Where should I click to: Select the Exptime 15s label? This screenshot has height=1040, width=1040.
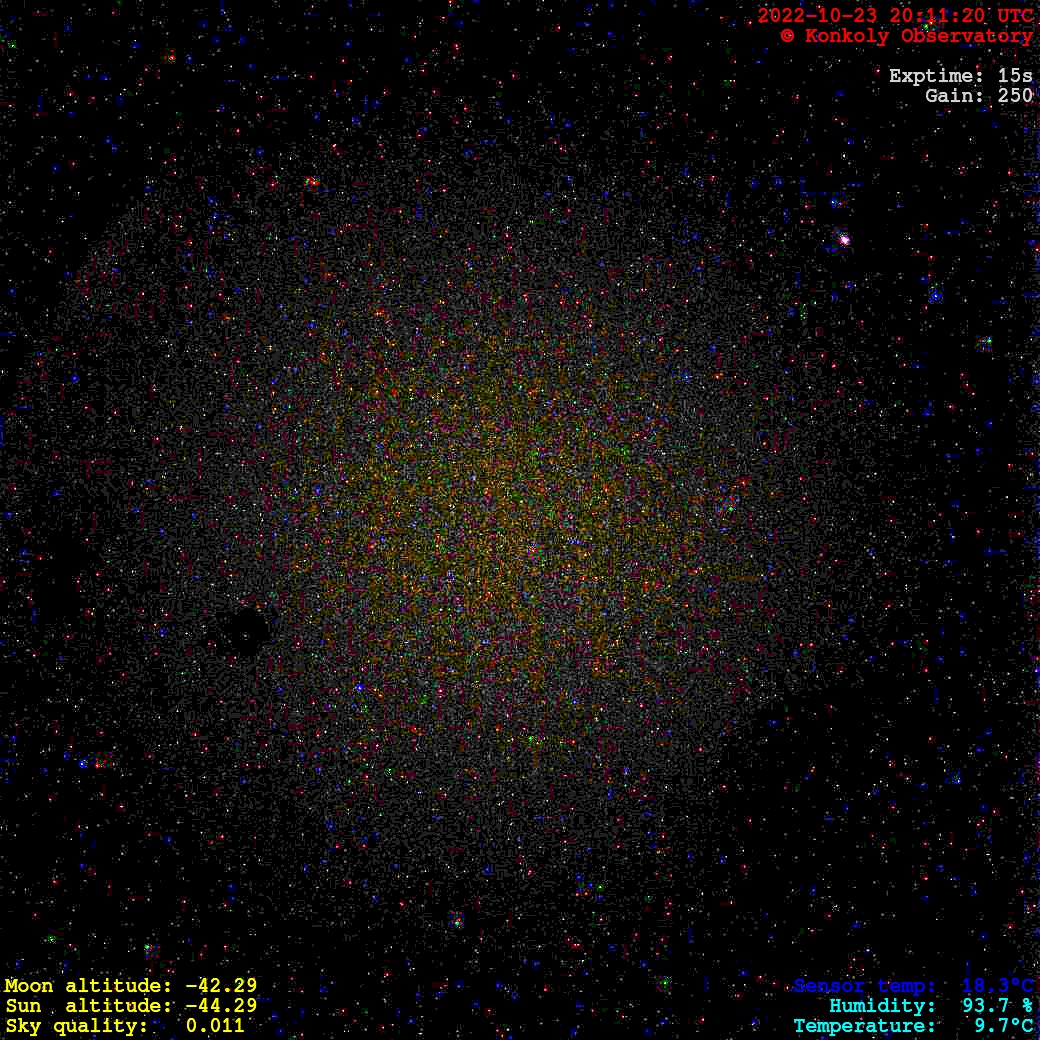coord(960,76)
